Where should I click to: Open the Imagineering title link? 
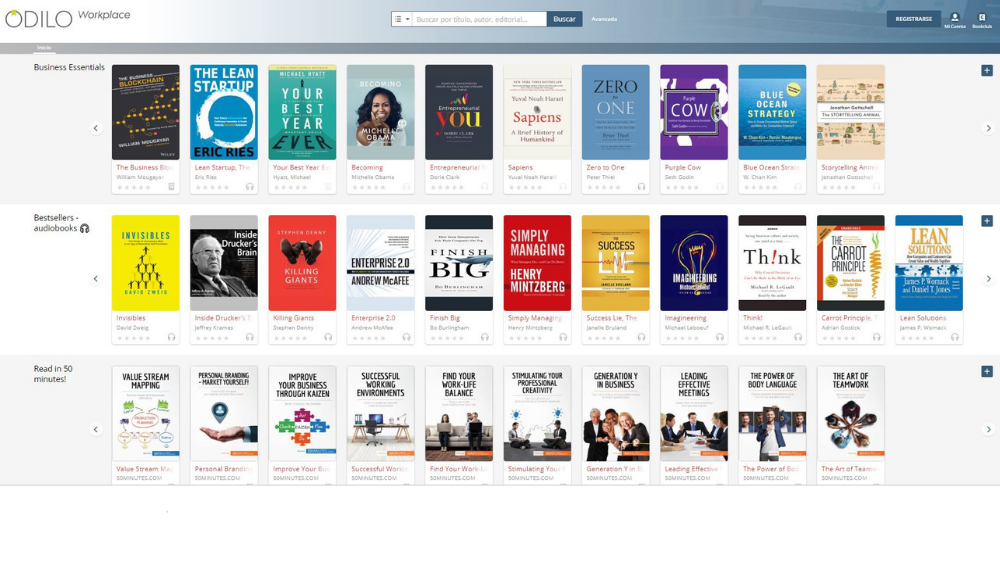tap(686, 318)
